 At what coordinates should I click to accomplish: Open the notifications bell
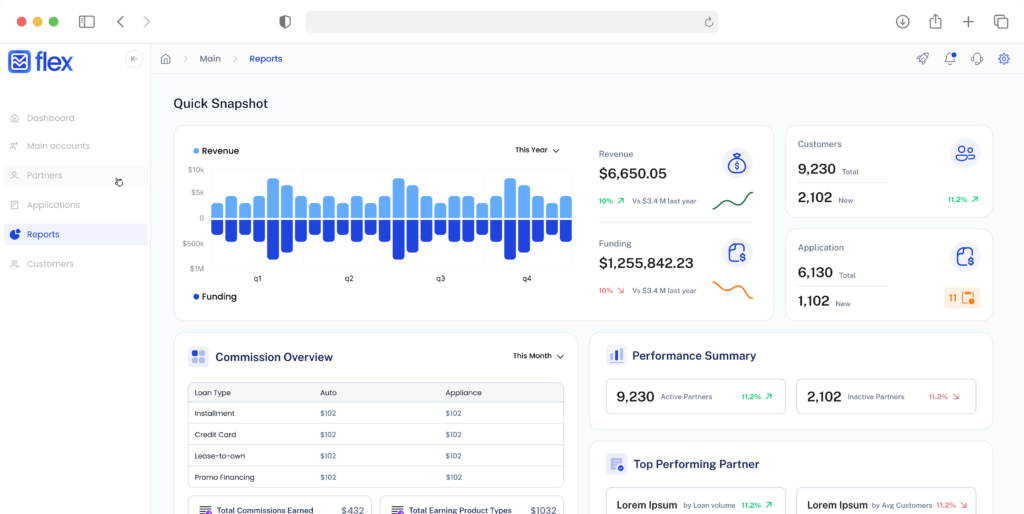point(950,59)
